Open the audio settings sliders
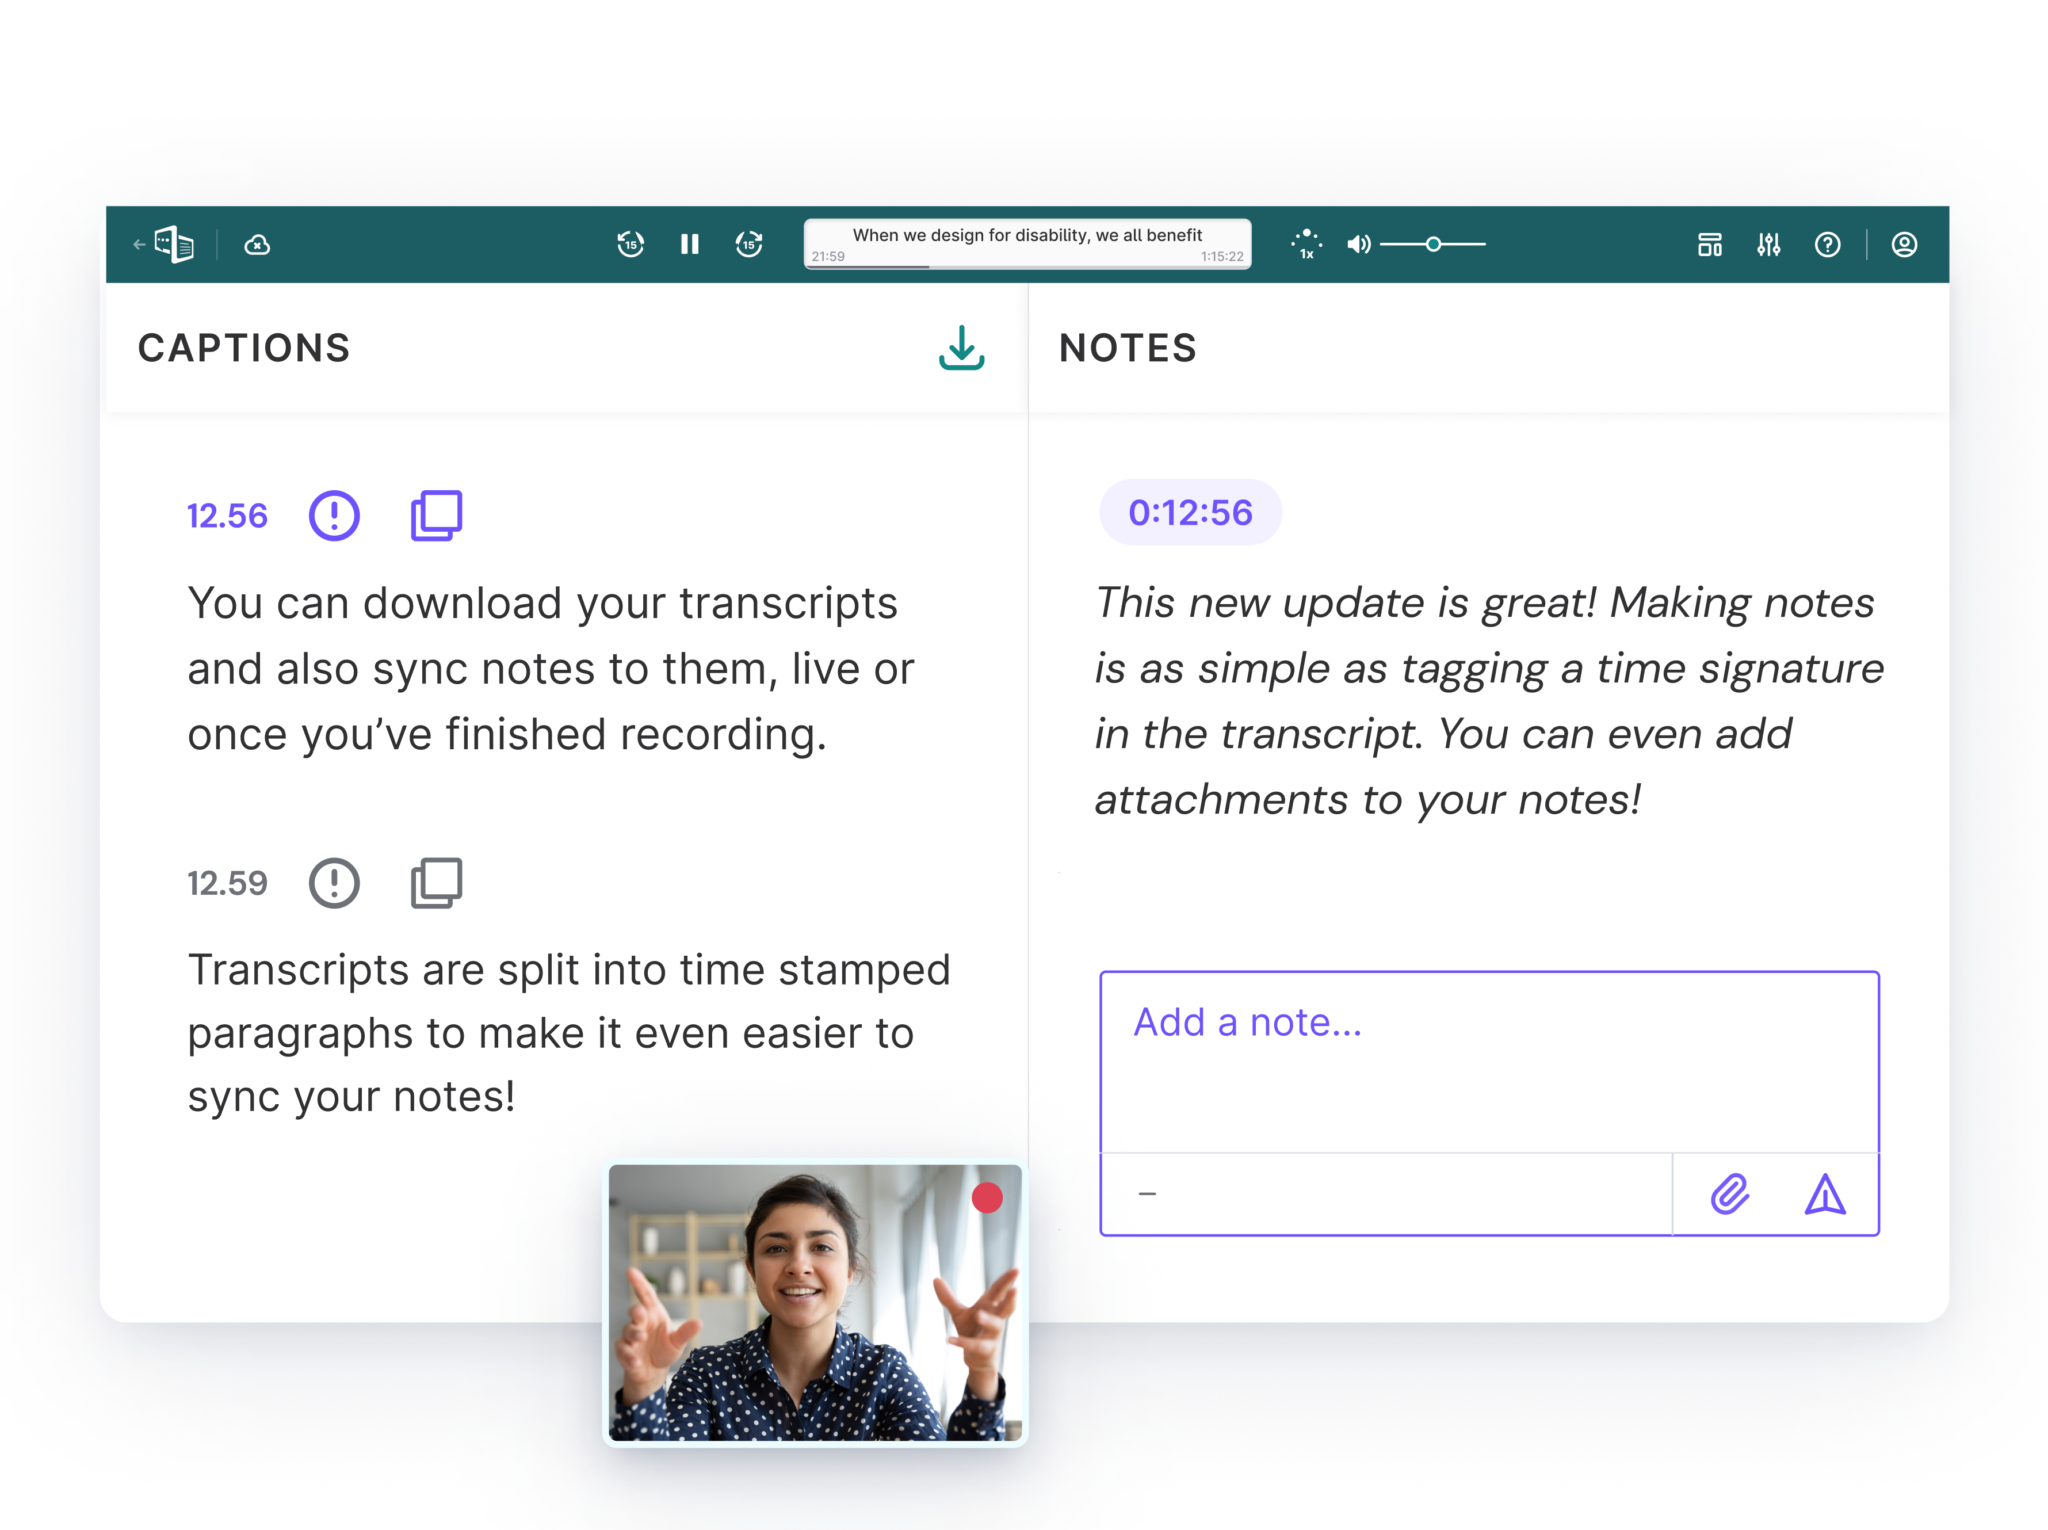The image size is (2048, 1530). pyautogui.click(x=1768, y=245)
